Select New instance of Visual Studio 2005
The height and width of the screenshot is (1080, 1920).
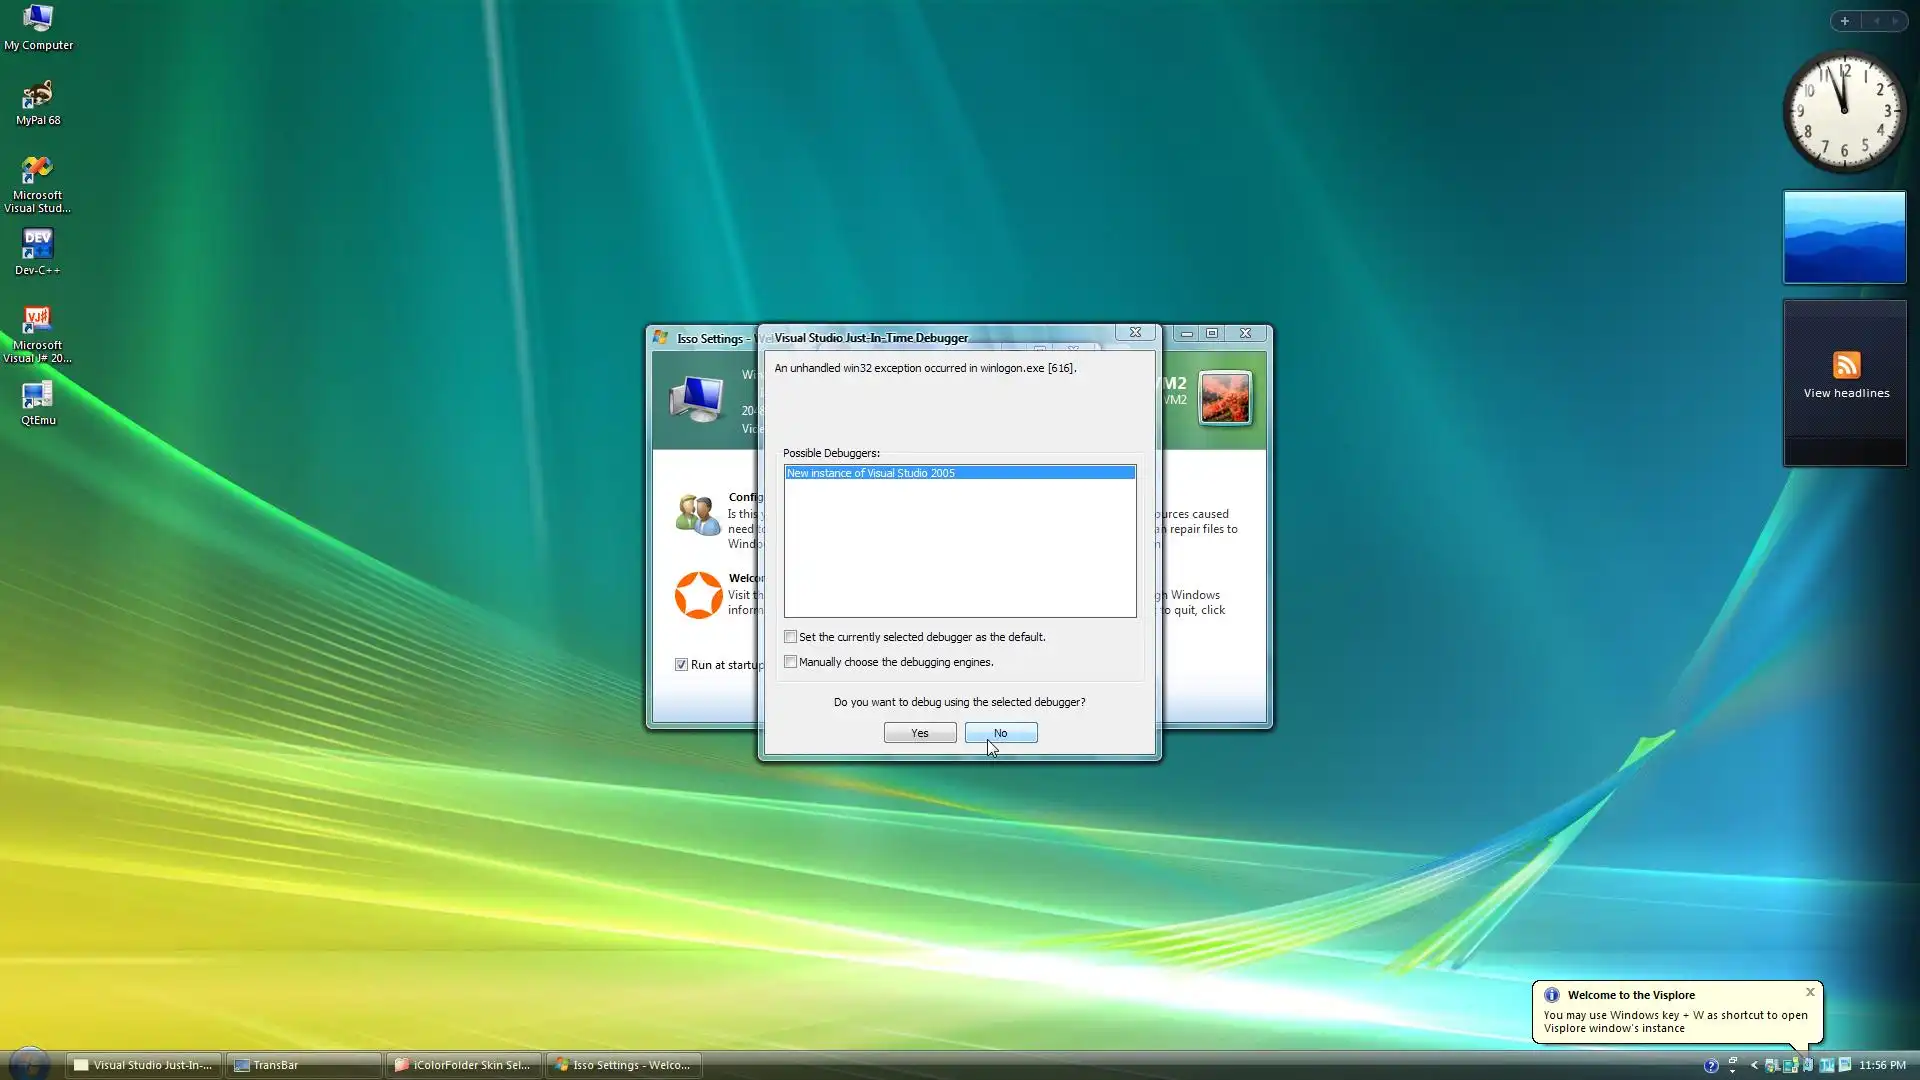958,473
